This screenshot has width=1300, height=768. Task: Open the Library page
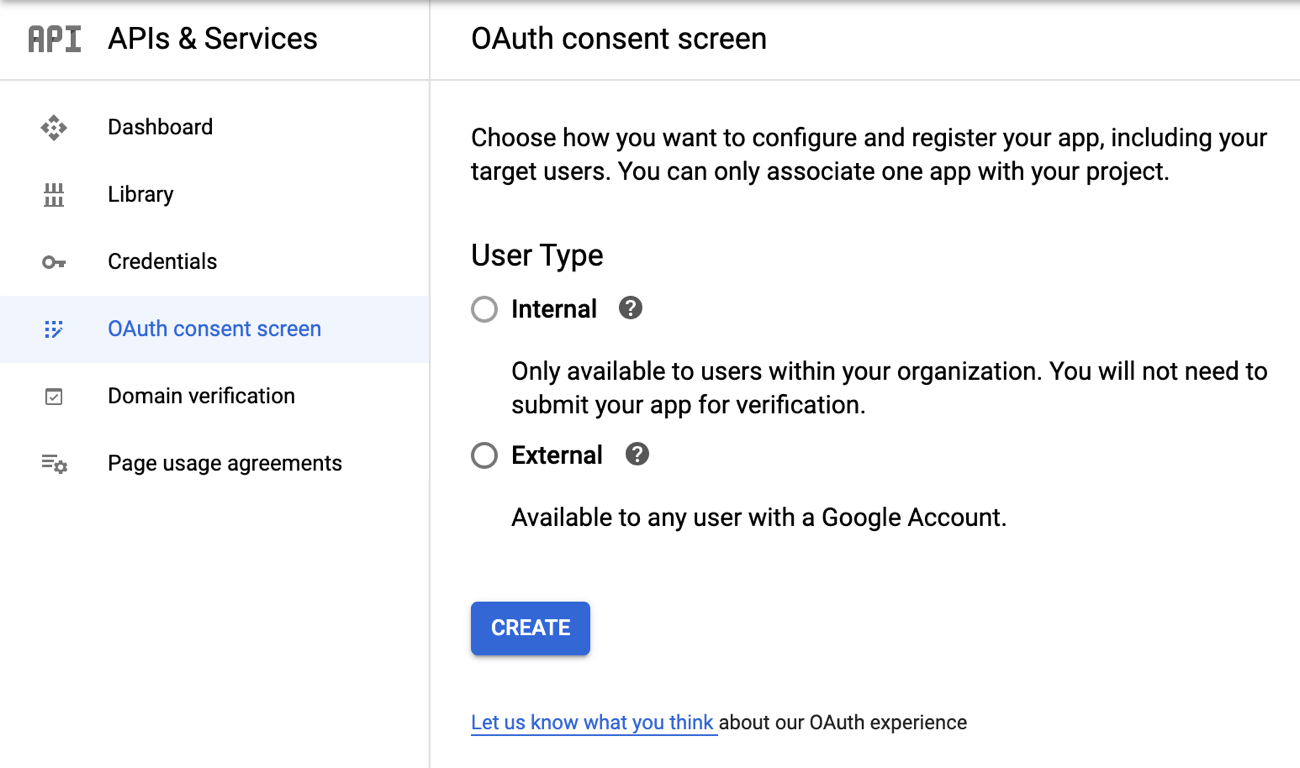(140, 194)
